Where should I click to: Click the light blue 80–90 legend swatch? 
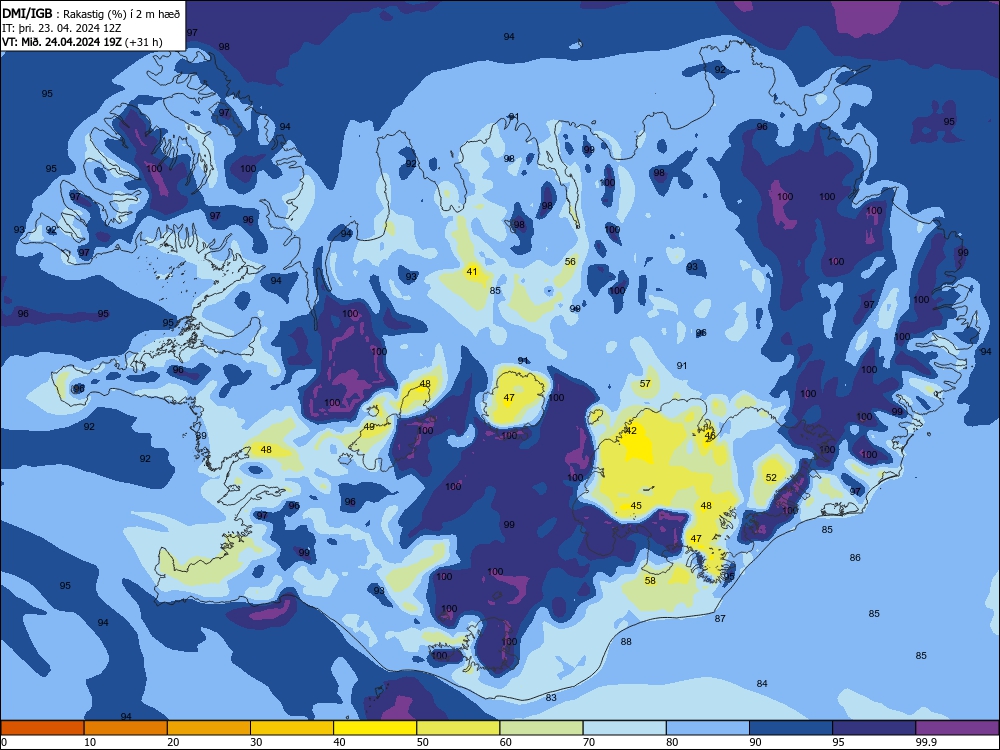pos(708,728)
